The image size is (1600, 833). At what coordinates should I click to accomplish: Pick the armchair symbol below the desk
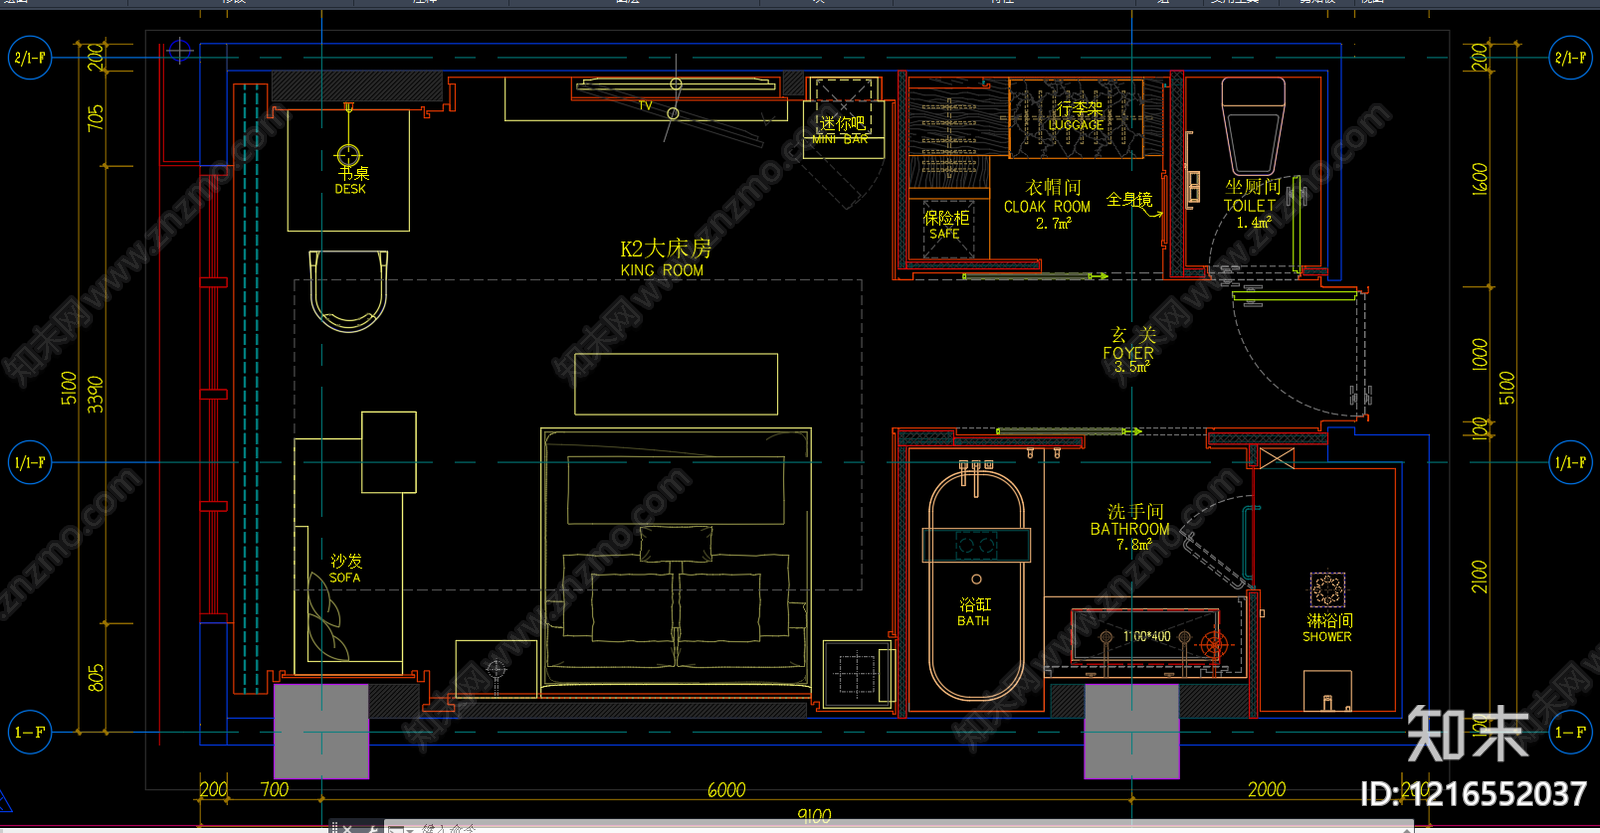point(348,291)
